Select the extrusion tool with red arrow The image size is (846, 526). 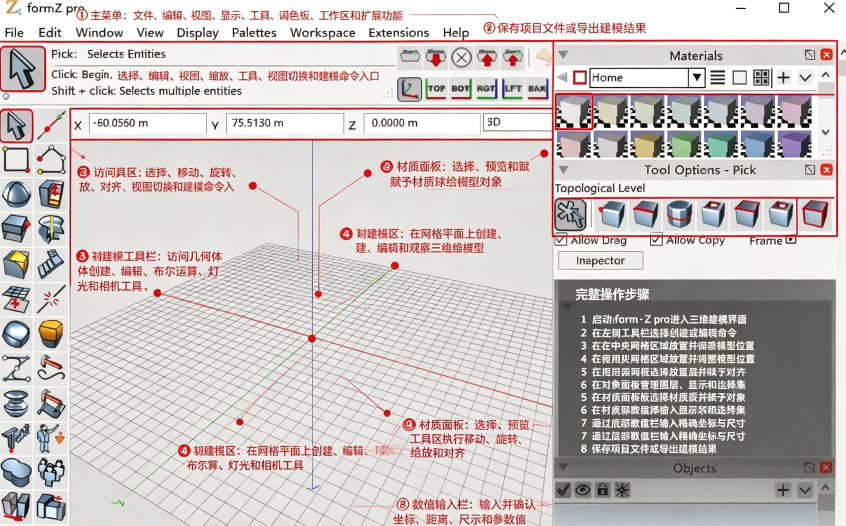click(51, 195)
